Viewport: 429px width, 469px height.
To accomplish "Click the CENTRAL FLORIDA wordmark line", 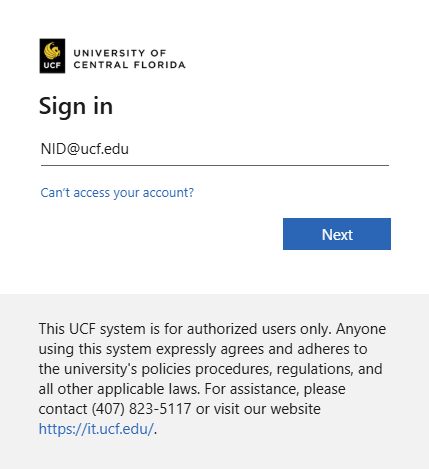I will [x=129, y=65].
